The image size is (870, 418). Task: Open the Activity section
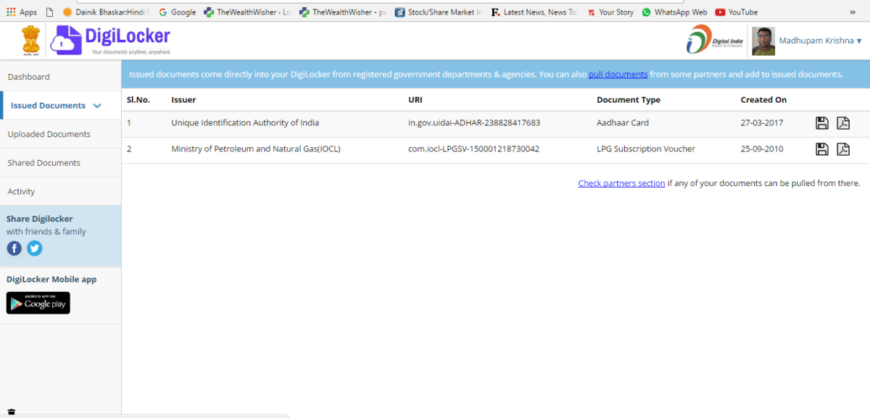(x=60, y=192)
